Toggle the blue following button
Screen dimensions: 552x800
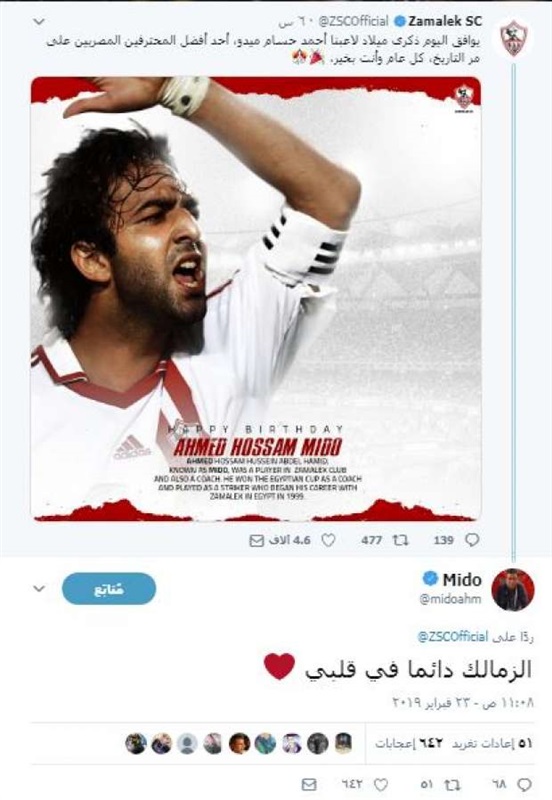[109, 589]
